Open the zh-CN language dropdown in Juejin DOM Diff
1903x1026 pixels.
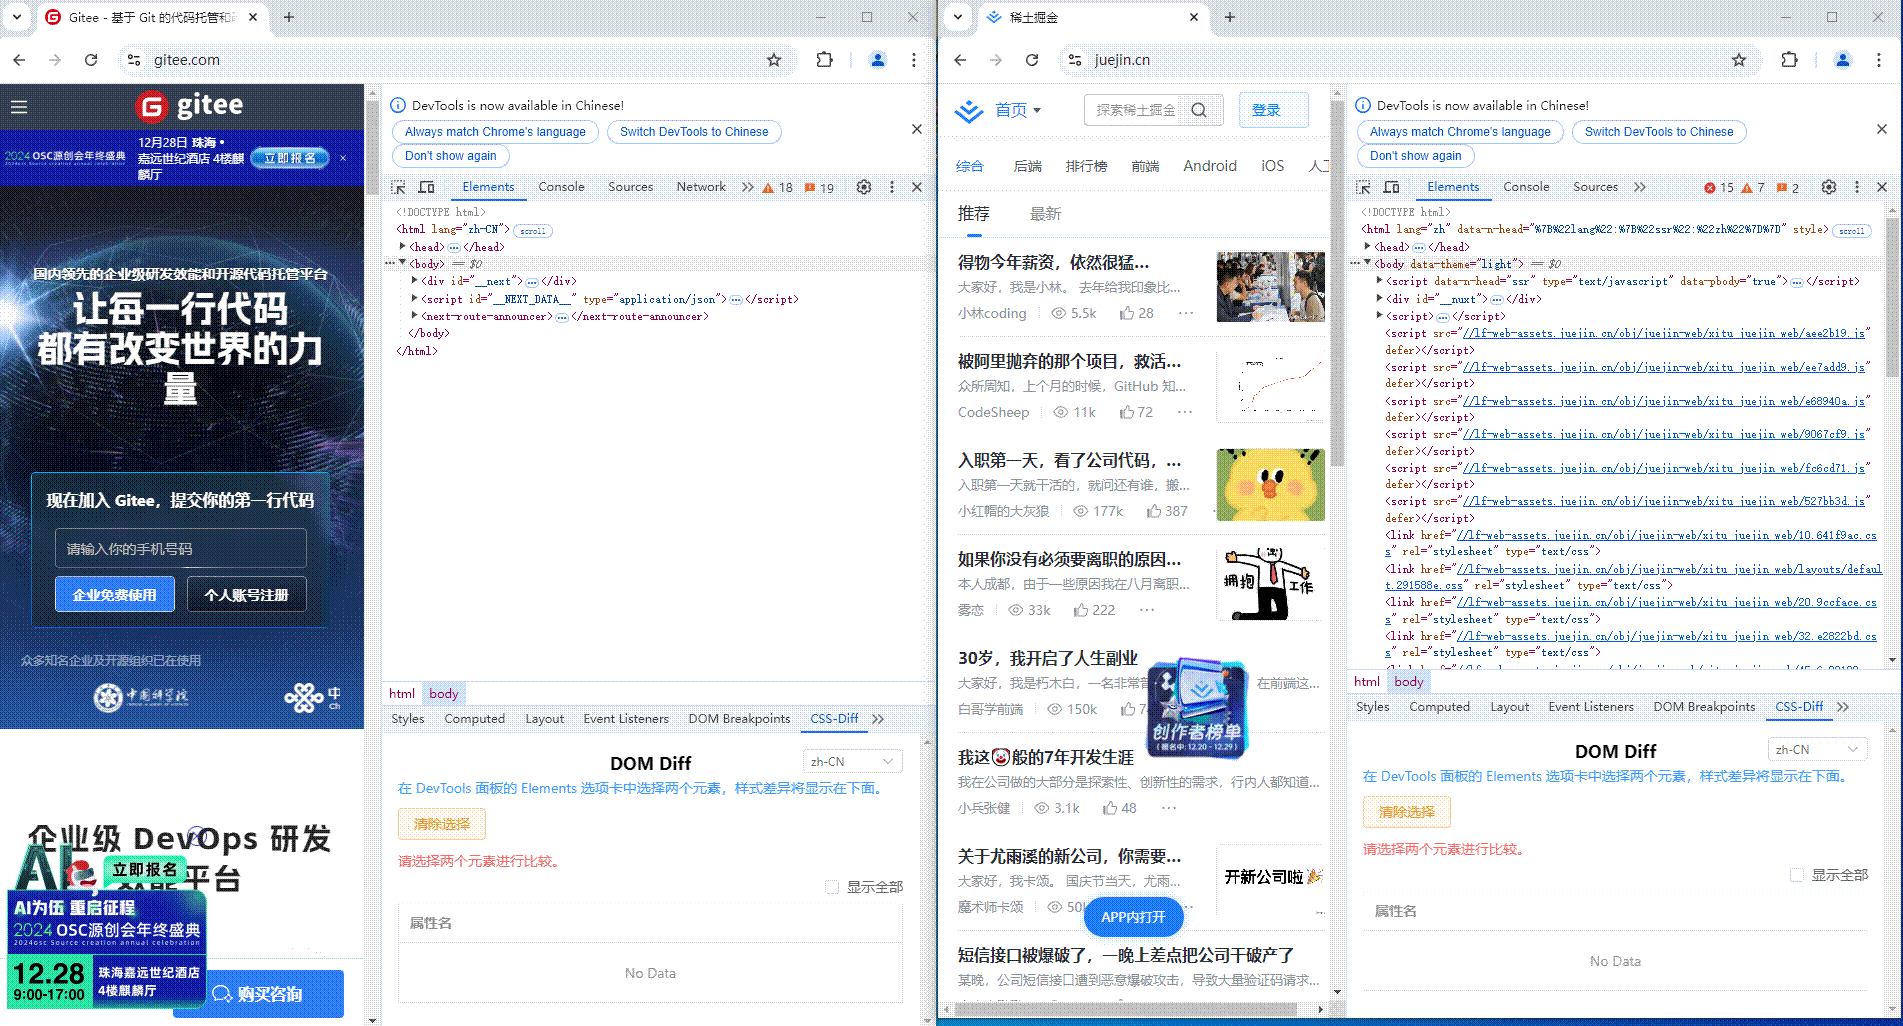1817,750
